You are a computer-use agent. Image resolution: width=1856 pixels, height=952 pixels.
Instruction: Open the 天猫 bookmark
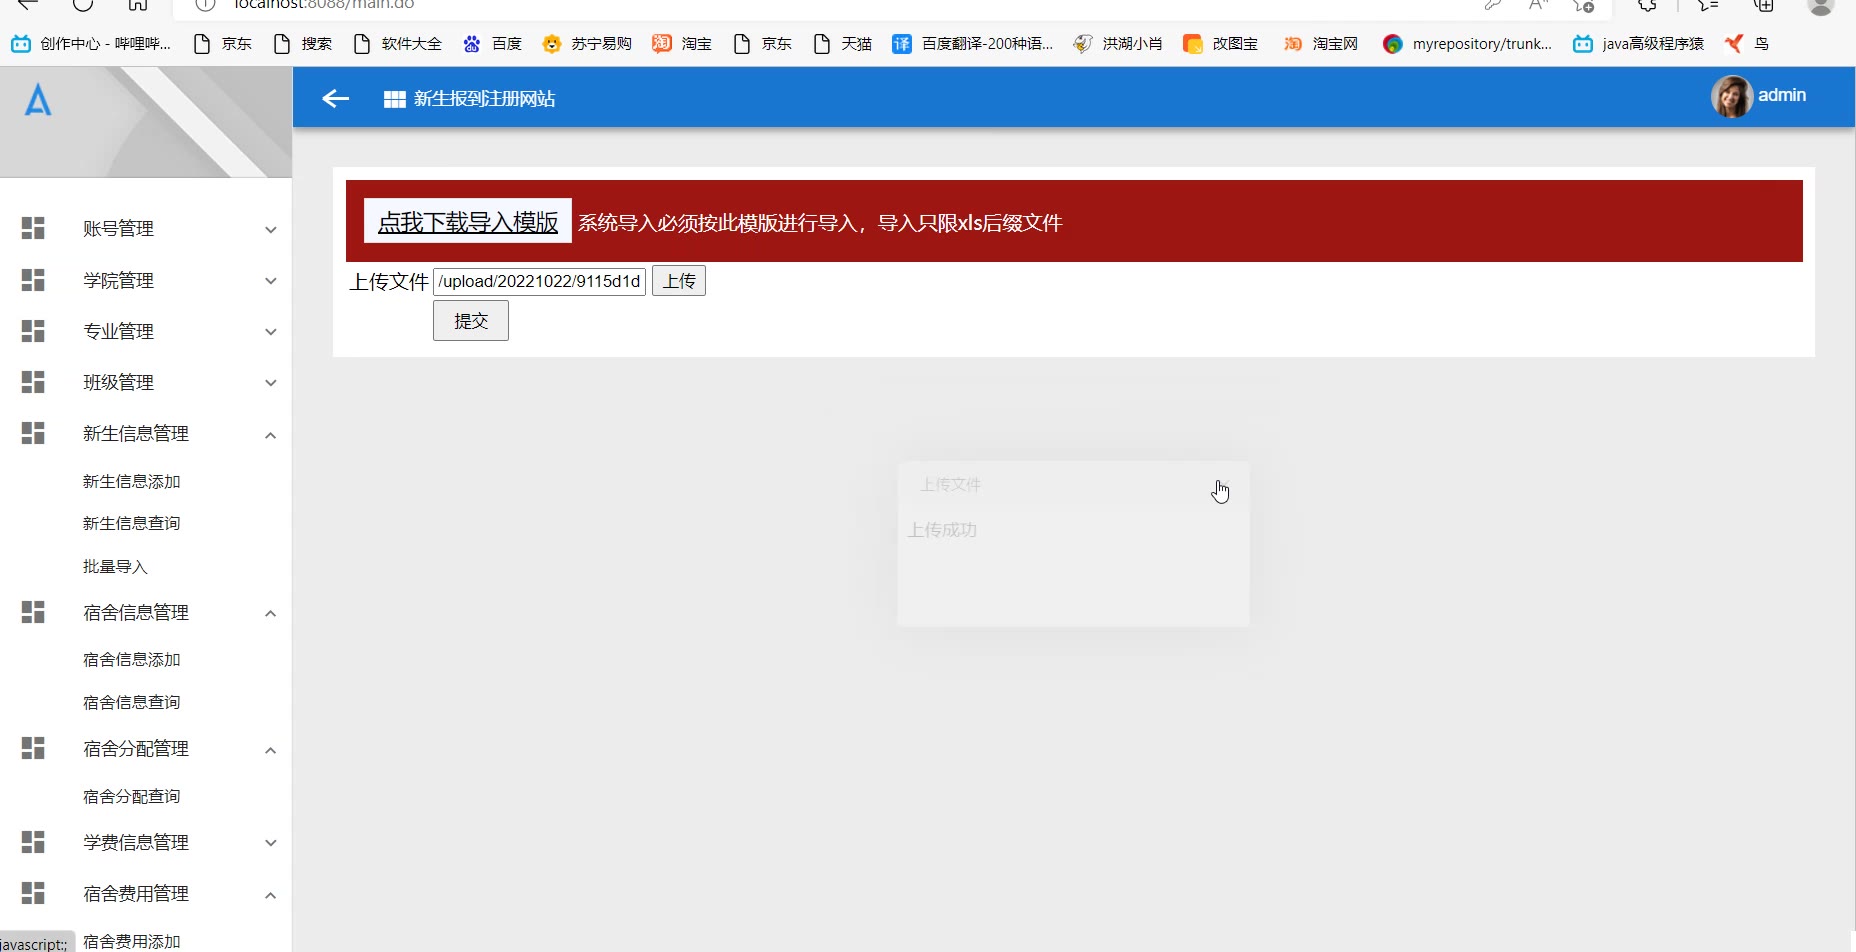tap(842, 43)
